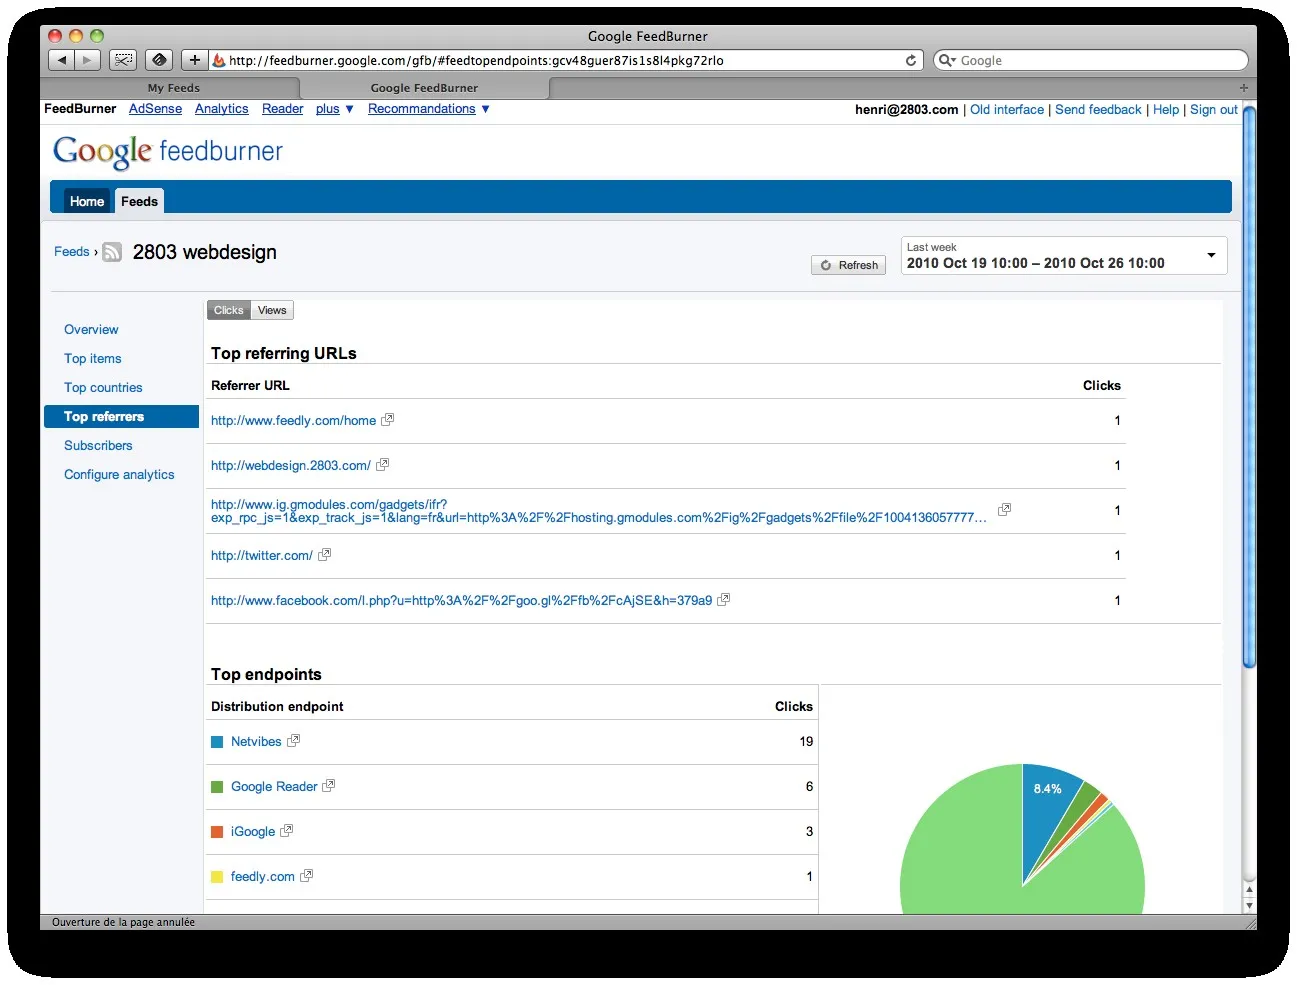Expand the plus dropdown in top bar
Viewport: 1297px width, 985px height.
click(x=335, y=109)
